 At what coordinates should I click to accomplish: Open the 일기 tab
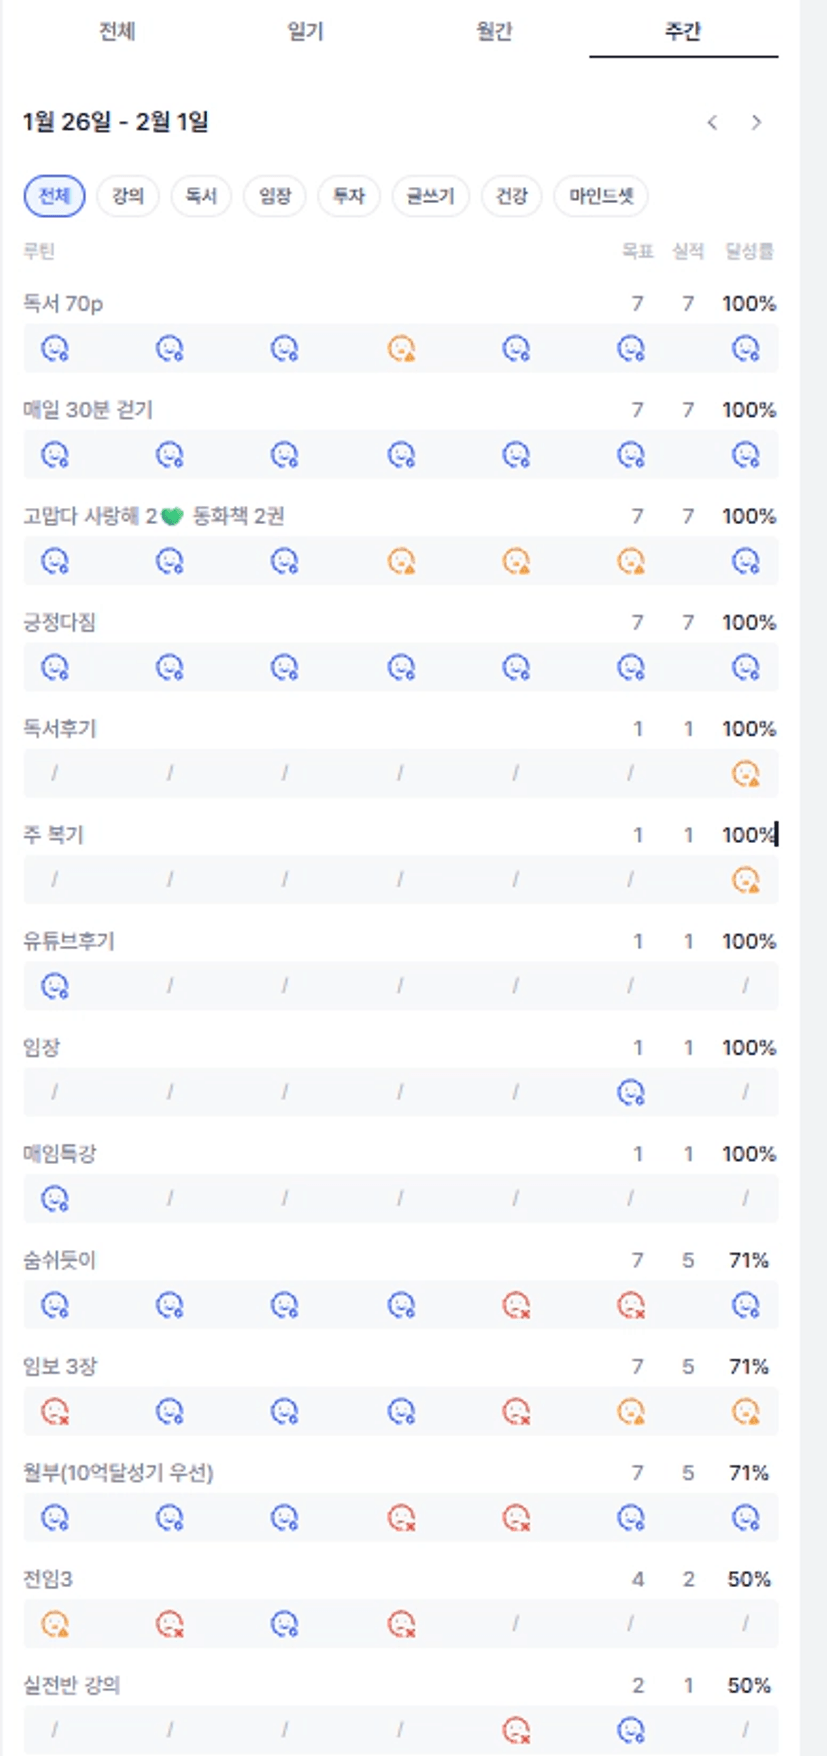click(x=305, y=32)
